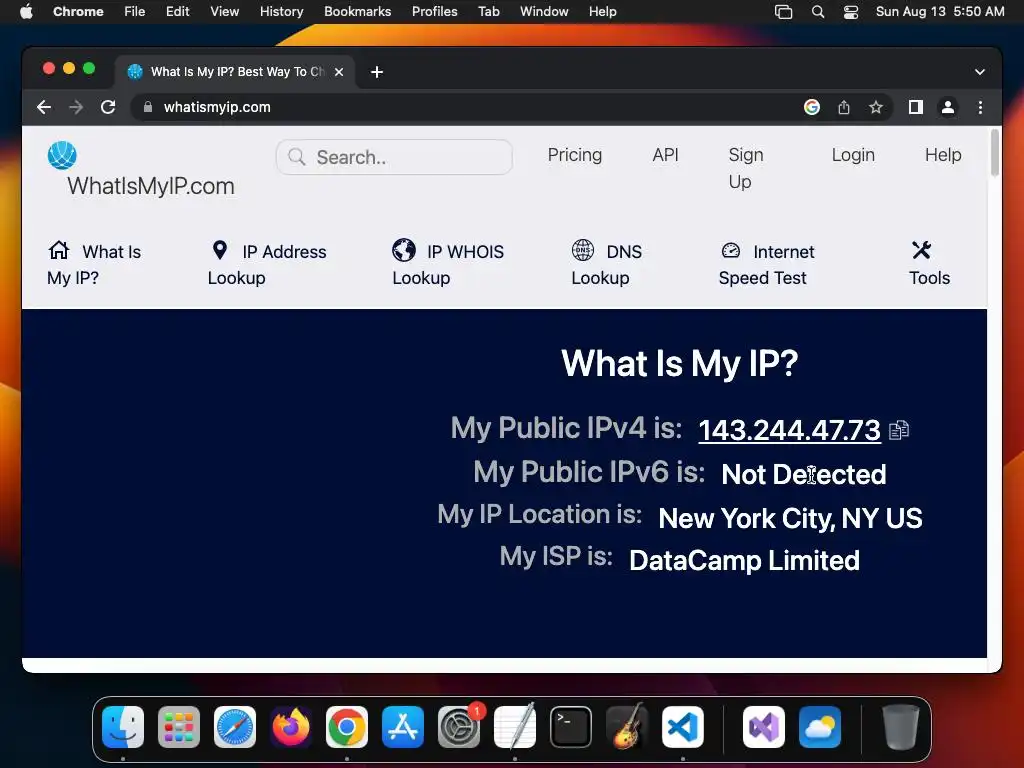Bookmark this page with the star icon

(x=876, y=107)
